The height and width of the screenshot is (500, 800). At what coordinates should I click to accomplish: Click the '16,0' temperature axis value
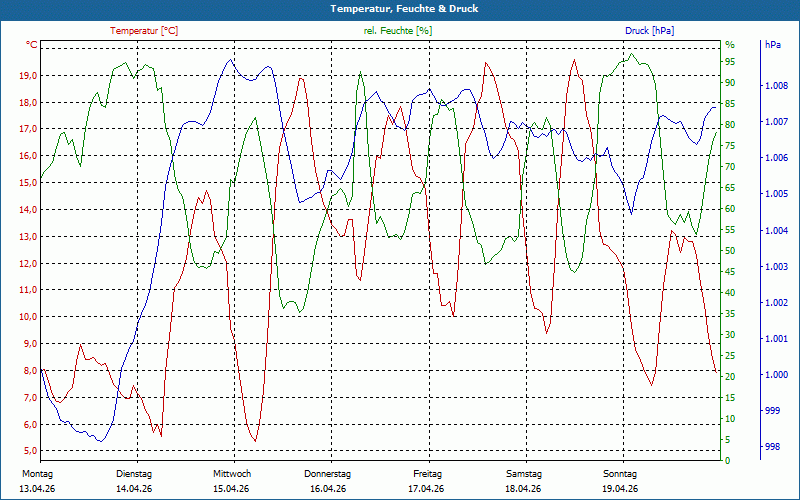(28, 156)
